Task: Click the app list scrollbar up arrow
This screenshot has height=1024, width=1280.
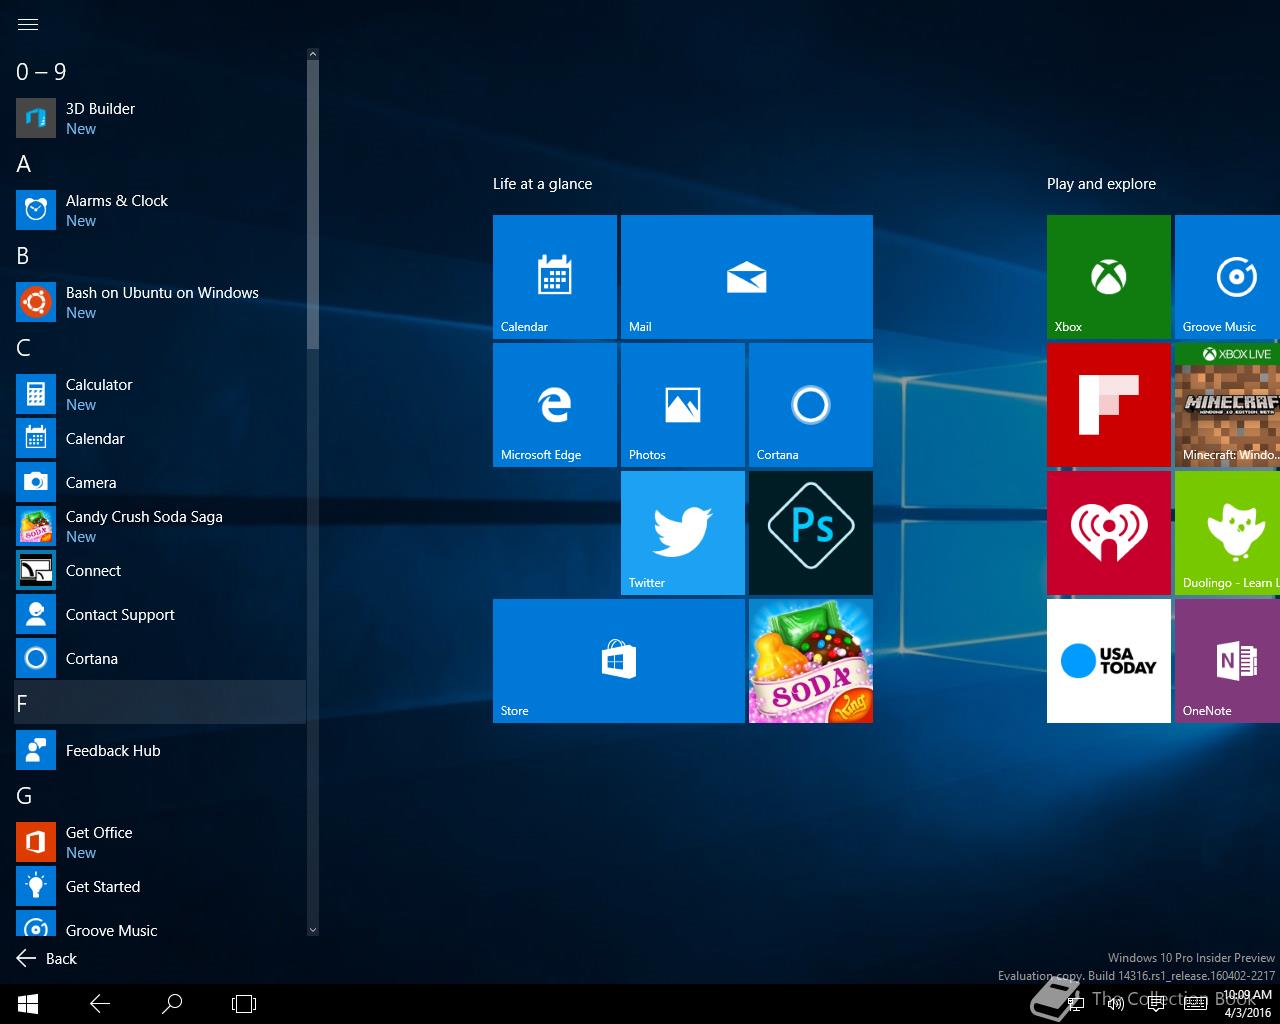Action: [313, 54]
